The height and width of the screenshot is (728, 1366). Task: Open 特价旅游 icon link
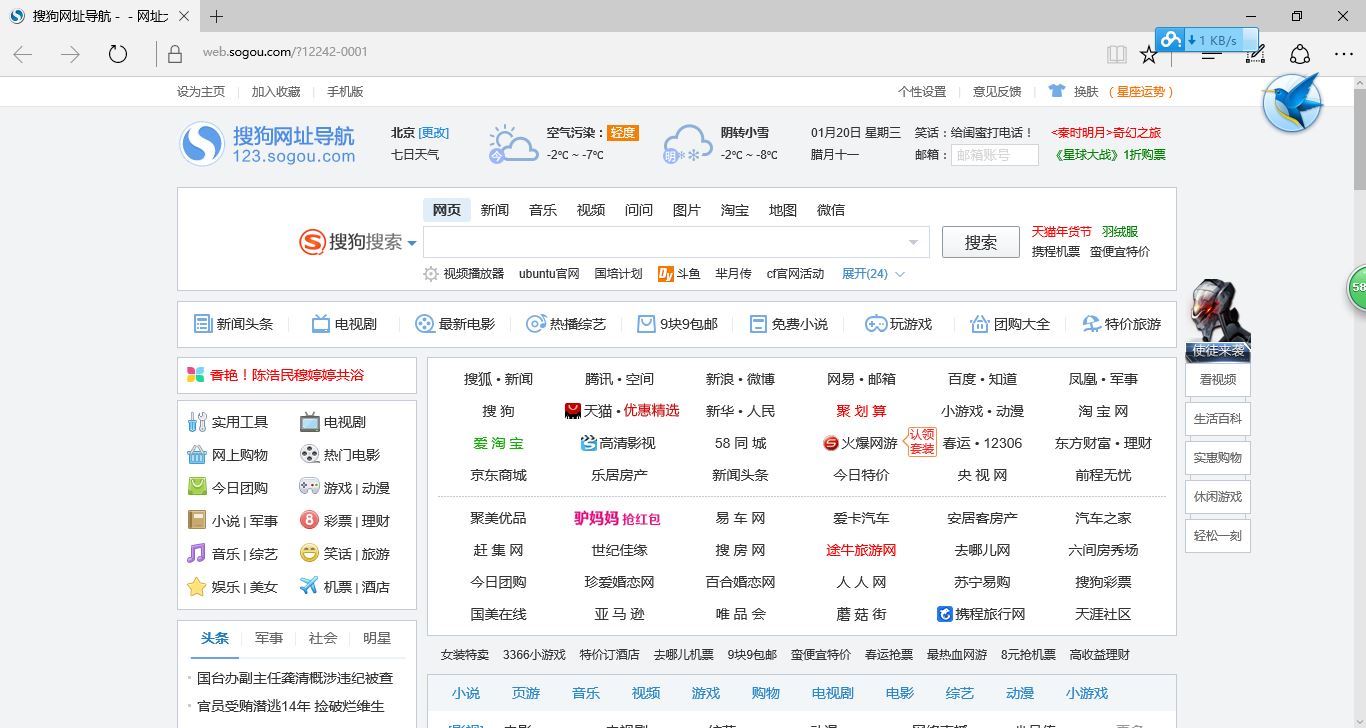1122,324
